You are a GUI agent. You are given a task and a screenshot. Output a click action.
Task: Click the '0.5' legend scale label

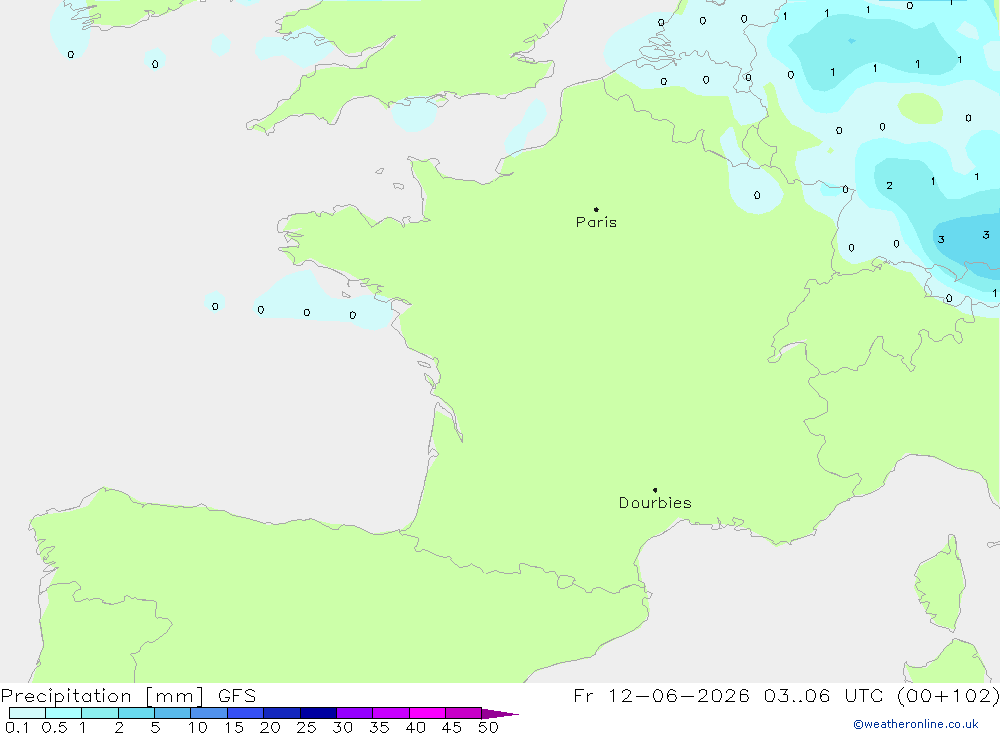54,727
